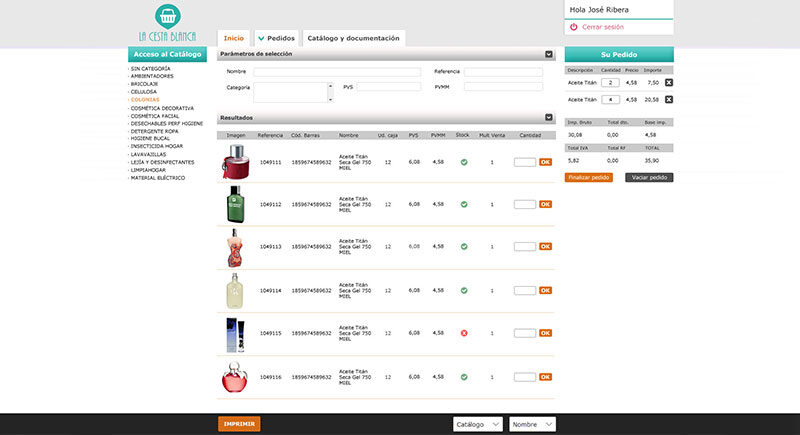
Task: Focus the quantity field for reference 1049116
Action: coord(524,377)
